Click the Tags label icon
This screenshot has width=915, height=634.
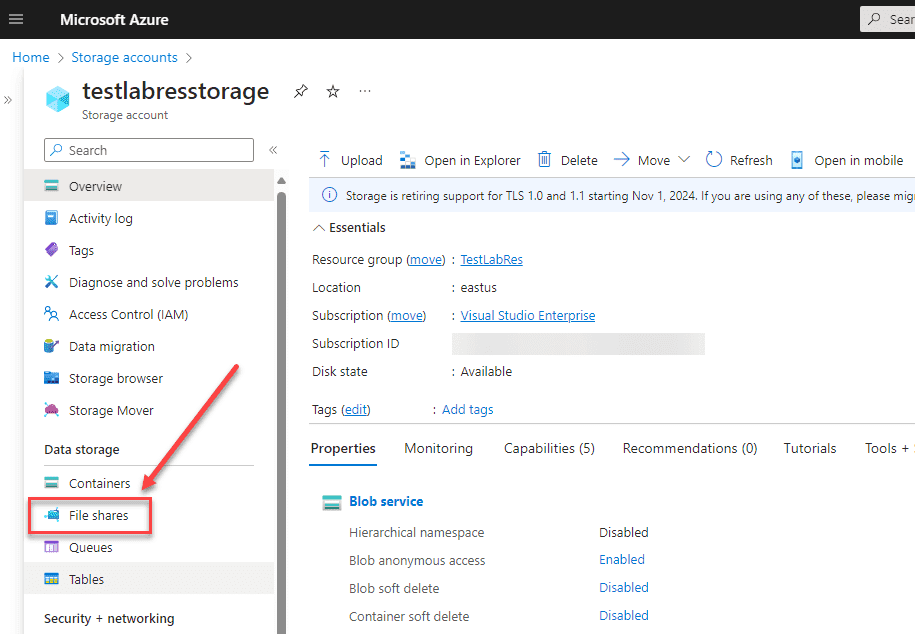coord(51,250)
